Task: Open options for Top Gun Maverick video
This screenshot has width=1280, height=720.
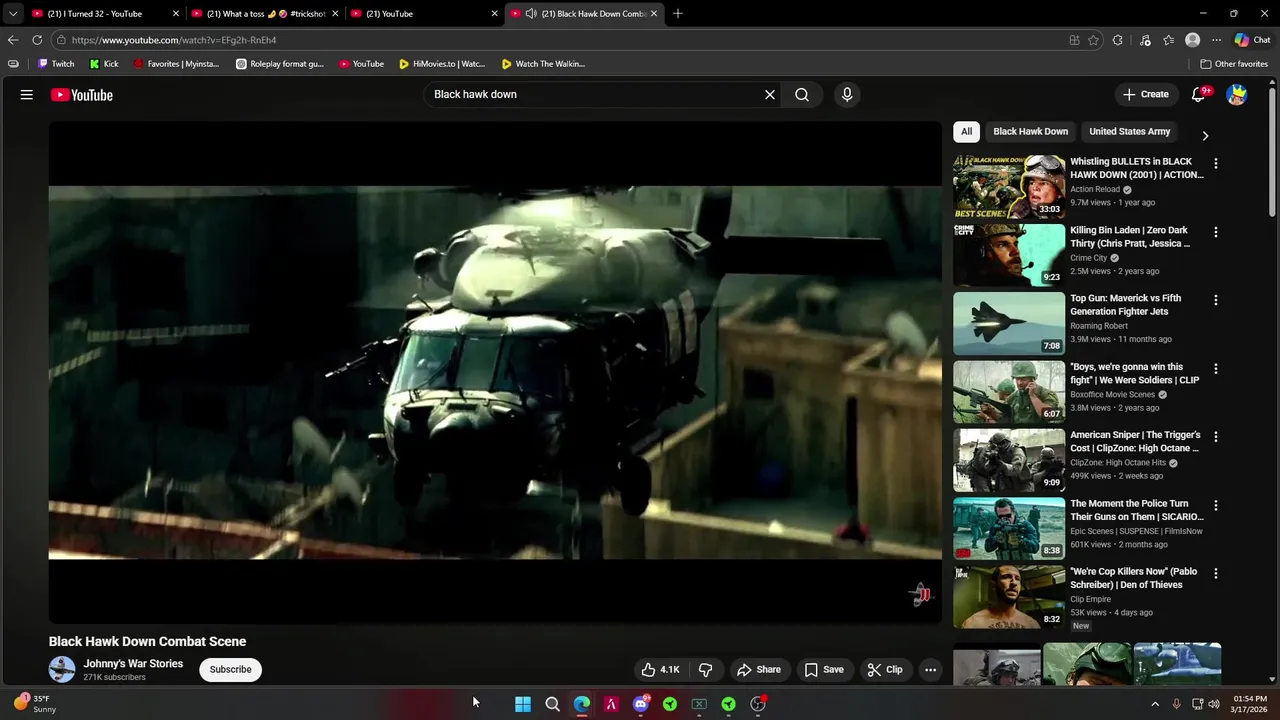Action: click(x=1216, y=300)
